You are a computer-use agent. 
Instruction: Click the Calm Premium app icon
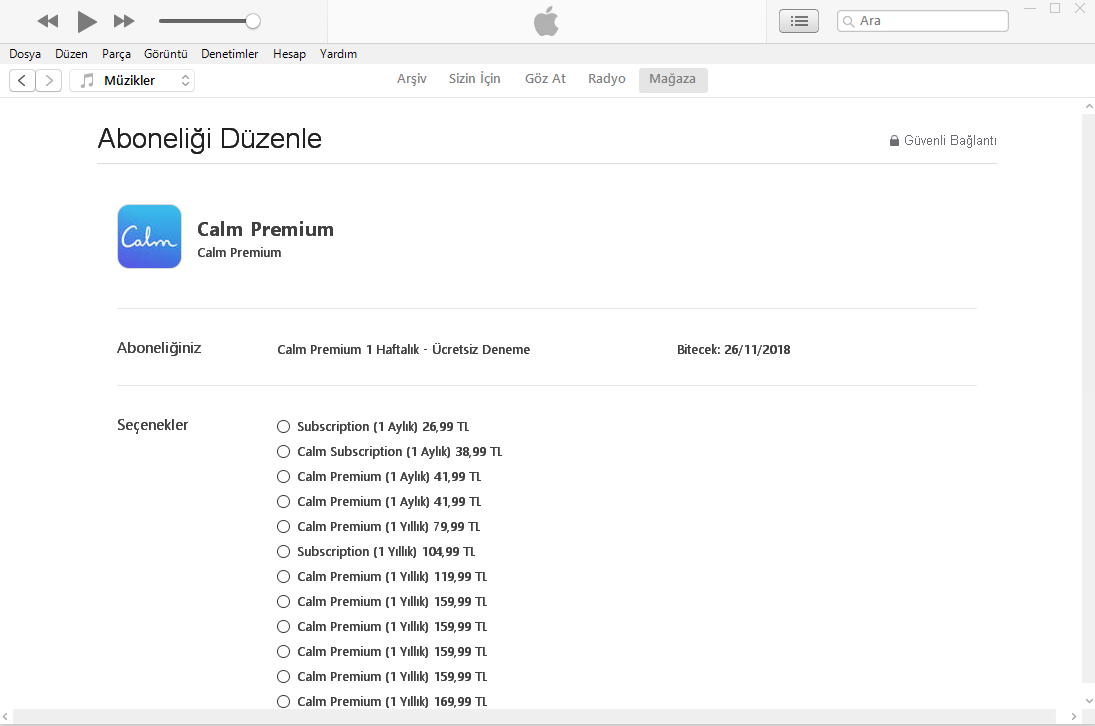point(149,237)
